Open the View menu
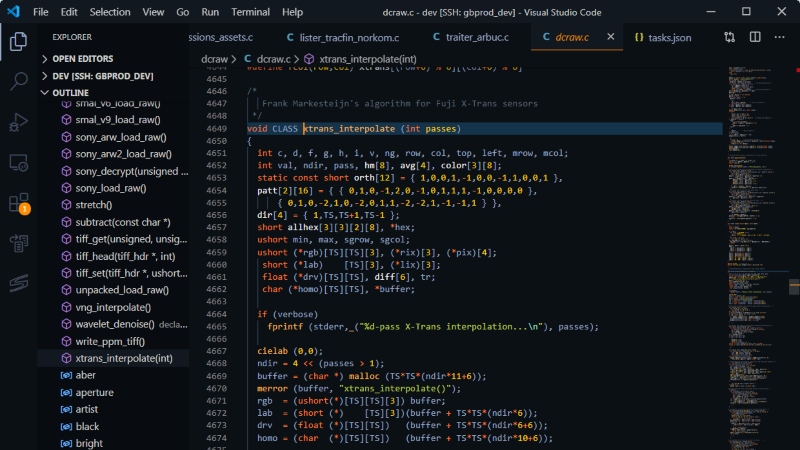The image size is (800, 450). pos(153,12)
